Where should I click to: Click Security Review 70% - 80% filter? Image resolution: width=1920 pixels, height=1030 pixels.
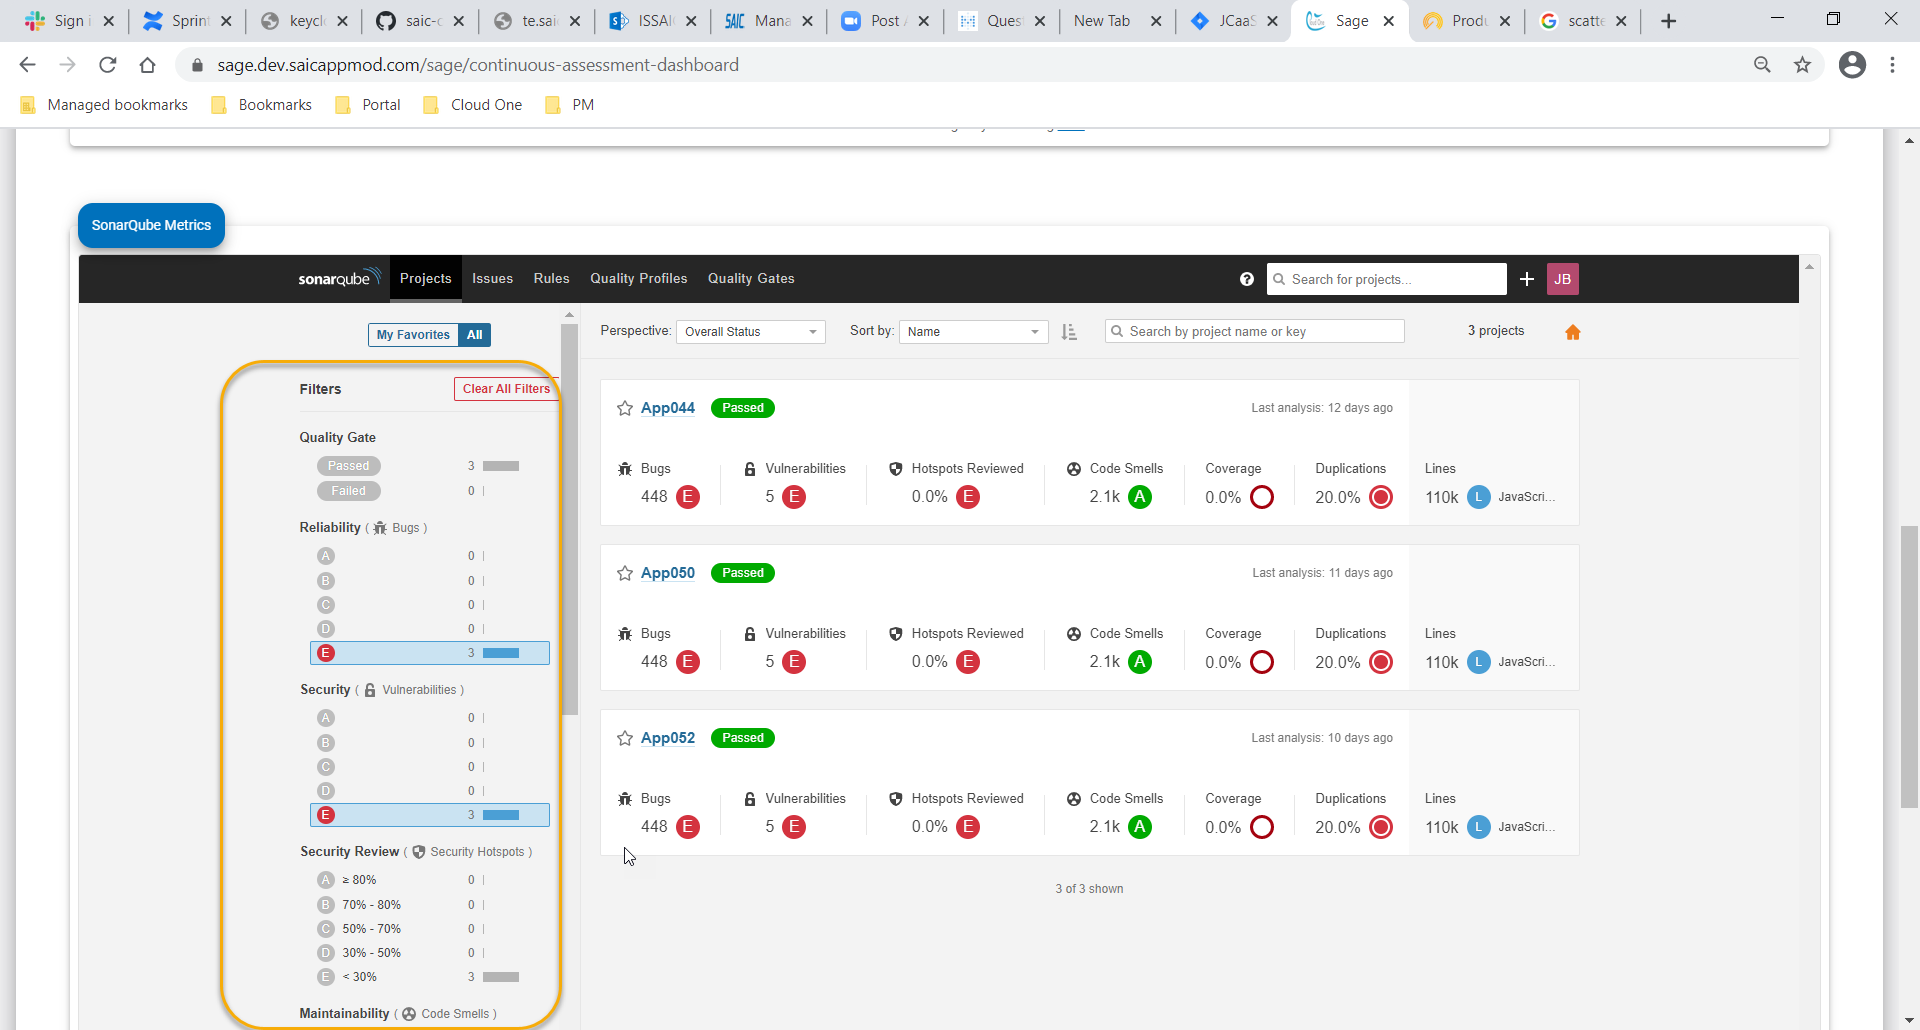(430, 905)
